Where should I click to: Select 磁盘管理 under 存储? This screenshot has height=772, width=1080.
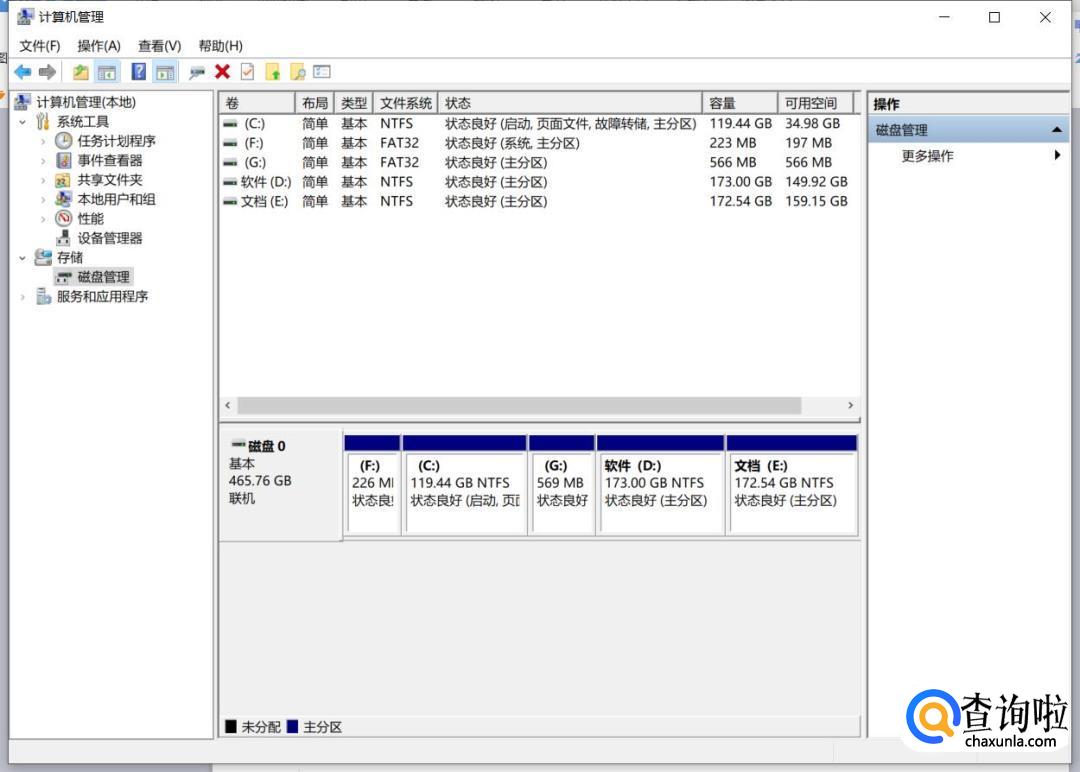pos(104,277)
